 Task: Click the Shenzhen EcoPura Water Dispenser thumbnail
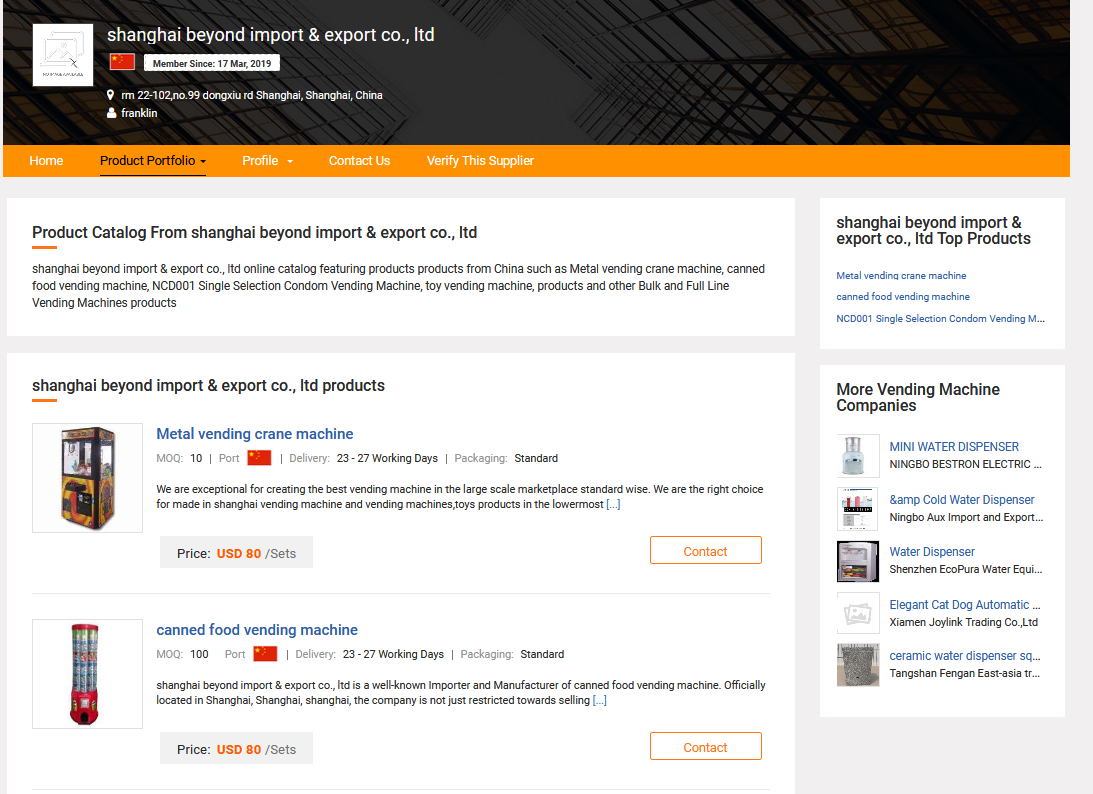(x=858, y=561)
